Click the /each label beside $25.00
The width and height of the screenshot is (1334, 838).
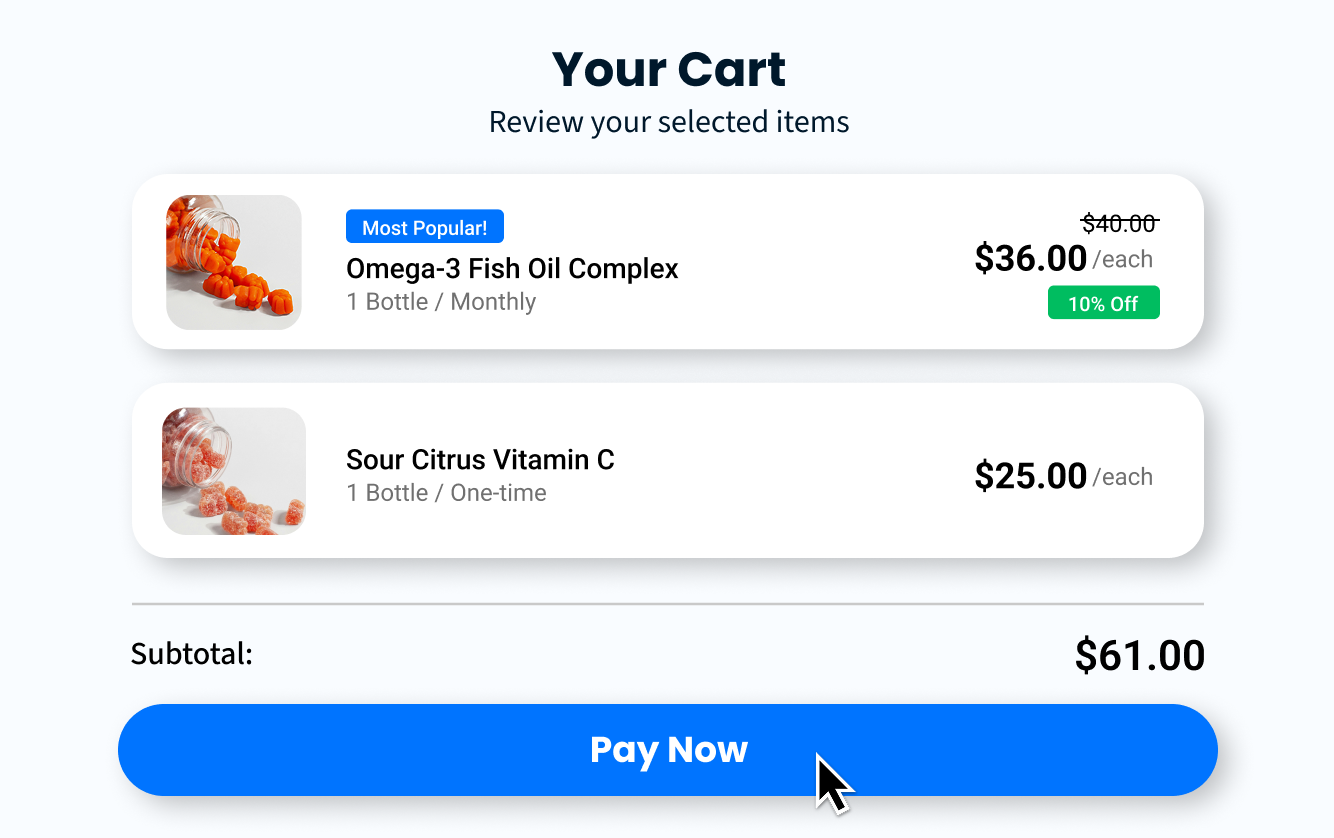click(x=1126, y=478)
